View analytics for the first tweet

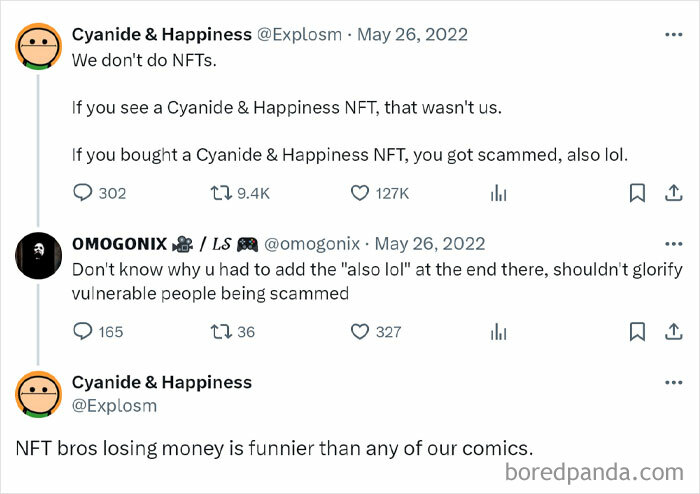click(x=499, y=193)
